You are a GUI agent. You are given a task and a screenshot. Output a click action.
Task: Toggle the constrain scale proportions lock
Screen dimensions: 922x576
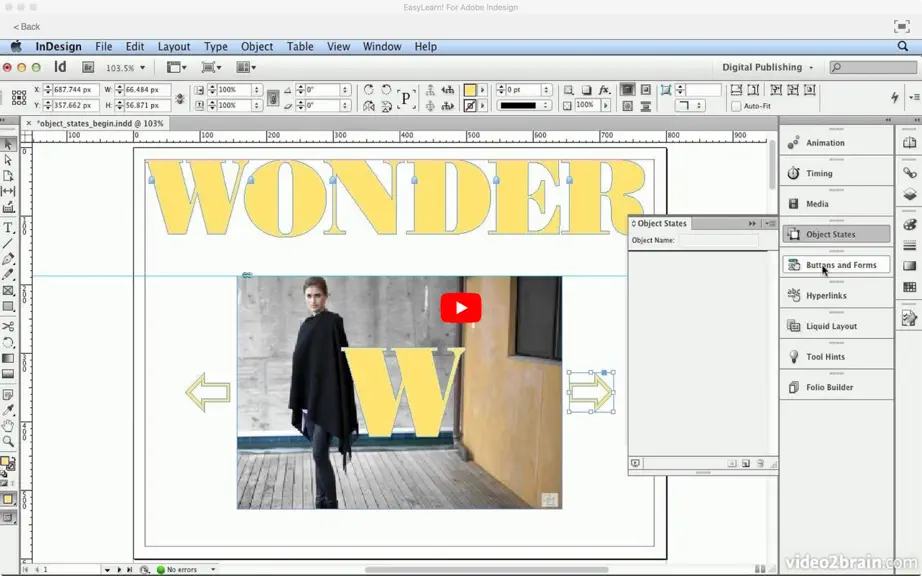(273, 98)
